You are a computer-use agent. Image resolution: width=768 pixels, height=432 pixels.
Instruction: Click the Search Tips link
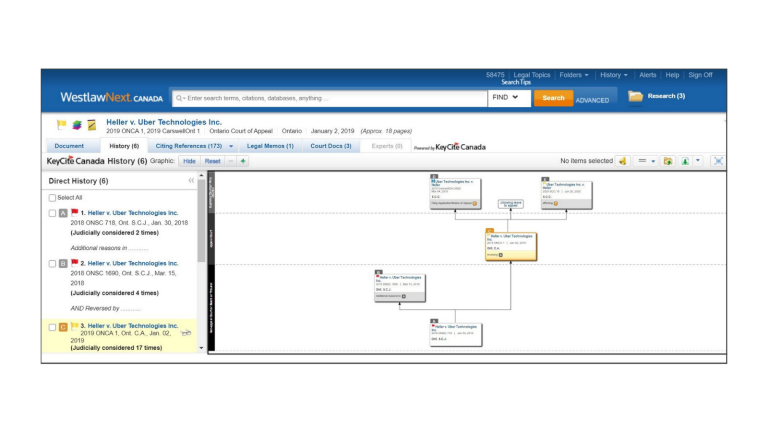pyautogui.click(x=516, y=82)
